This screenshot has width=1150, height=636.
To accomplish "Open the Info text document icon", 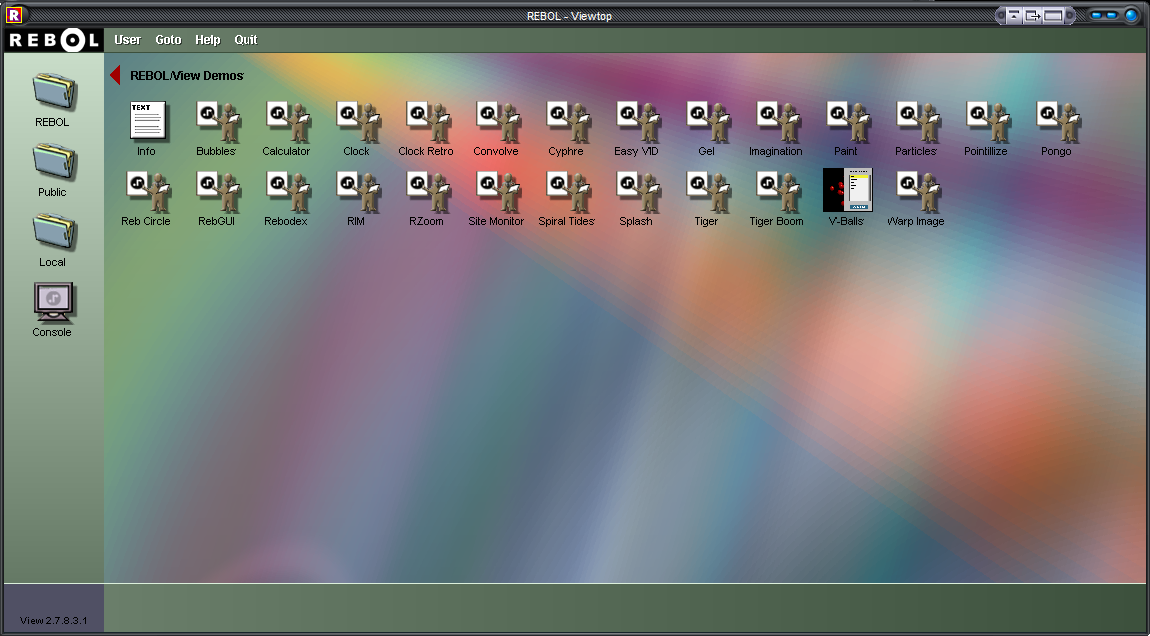I will pyautogui.click(x=147, y=121).
